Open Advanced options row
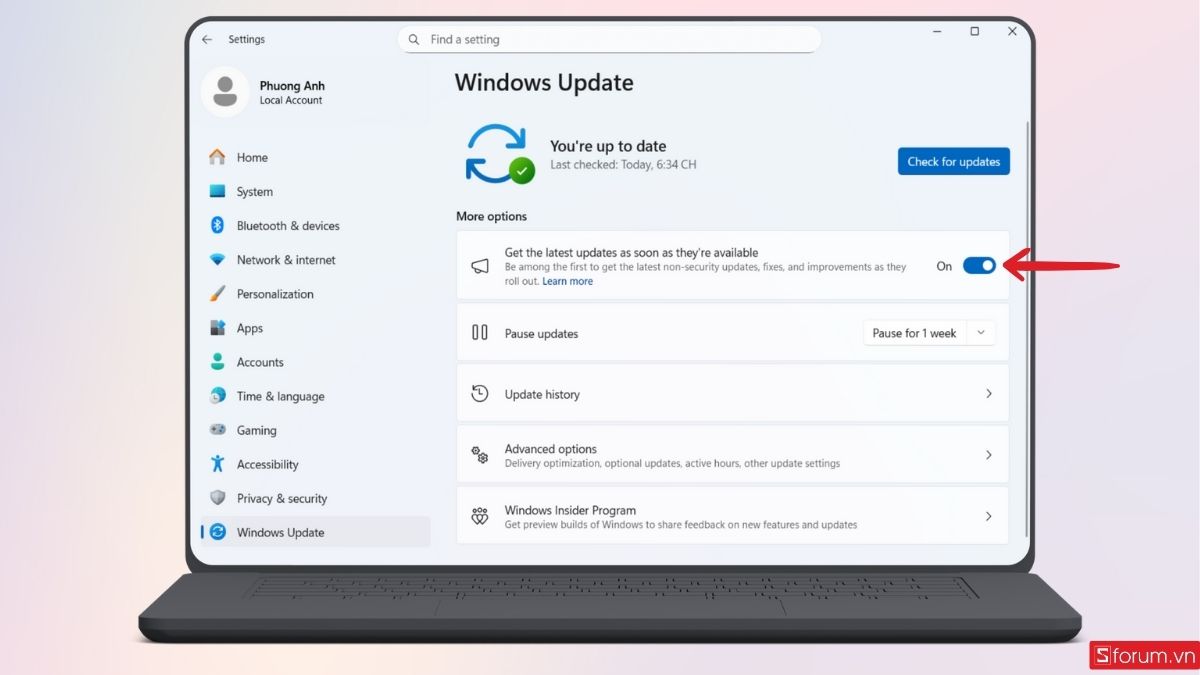Screen dimensions: 1200x675 [733, 455]
